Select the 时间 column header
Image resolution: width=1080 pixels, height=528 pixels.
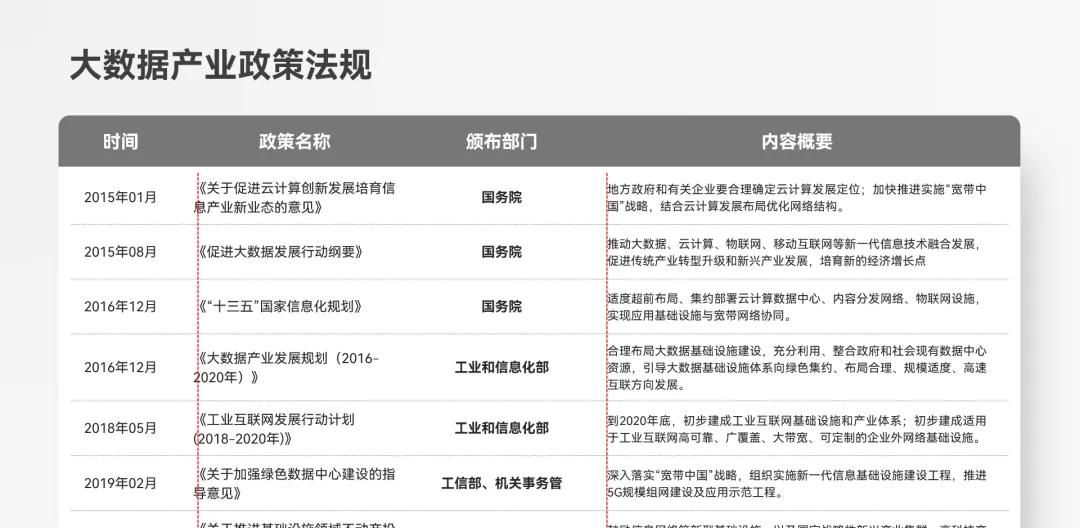point(121,142)
